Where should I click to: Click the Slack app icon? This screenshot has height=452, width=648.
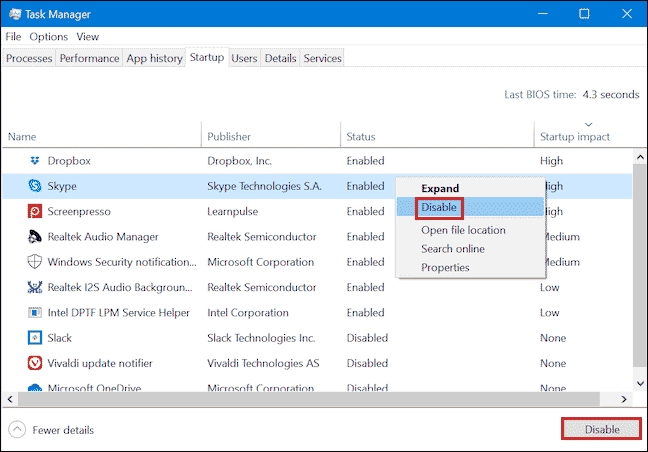click(35, 338)
